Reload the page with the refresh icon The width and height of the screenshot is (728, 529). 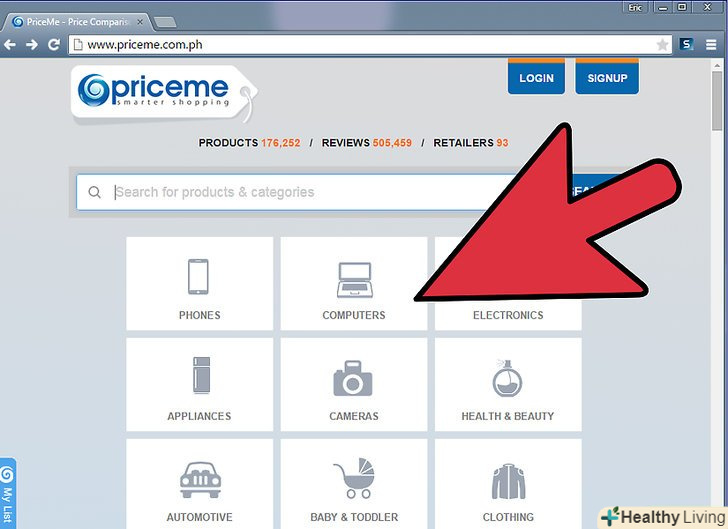pyautogui.click(x=54, y=45)
